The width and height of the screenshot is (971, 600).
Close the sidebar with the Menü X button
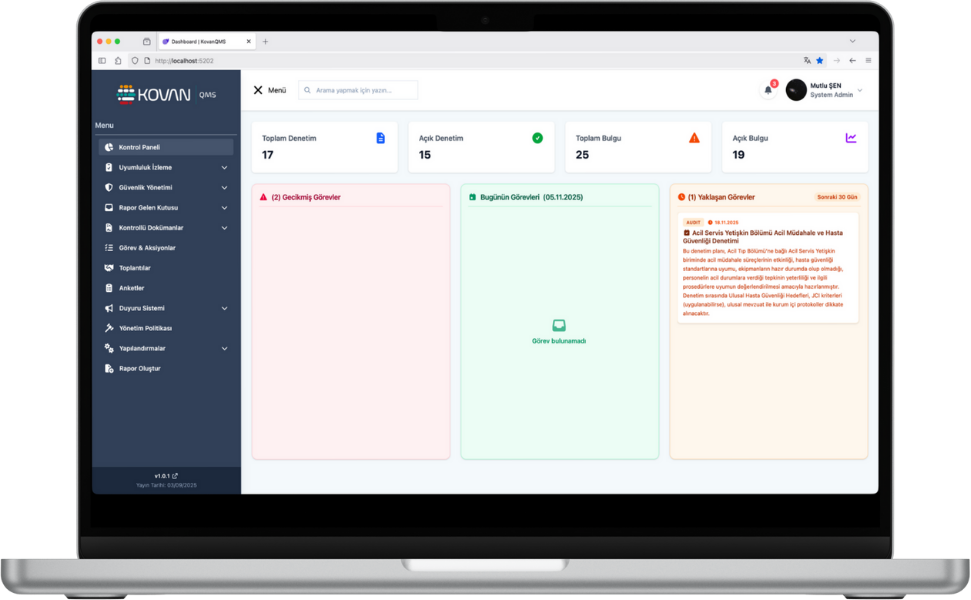point(258,90)
